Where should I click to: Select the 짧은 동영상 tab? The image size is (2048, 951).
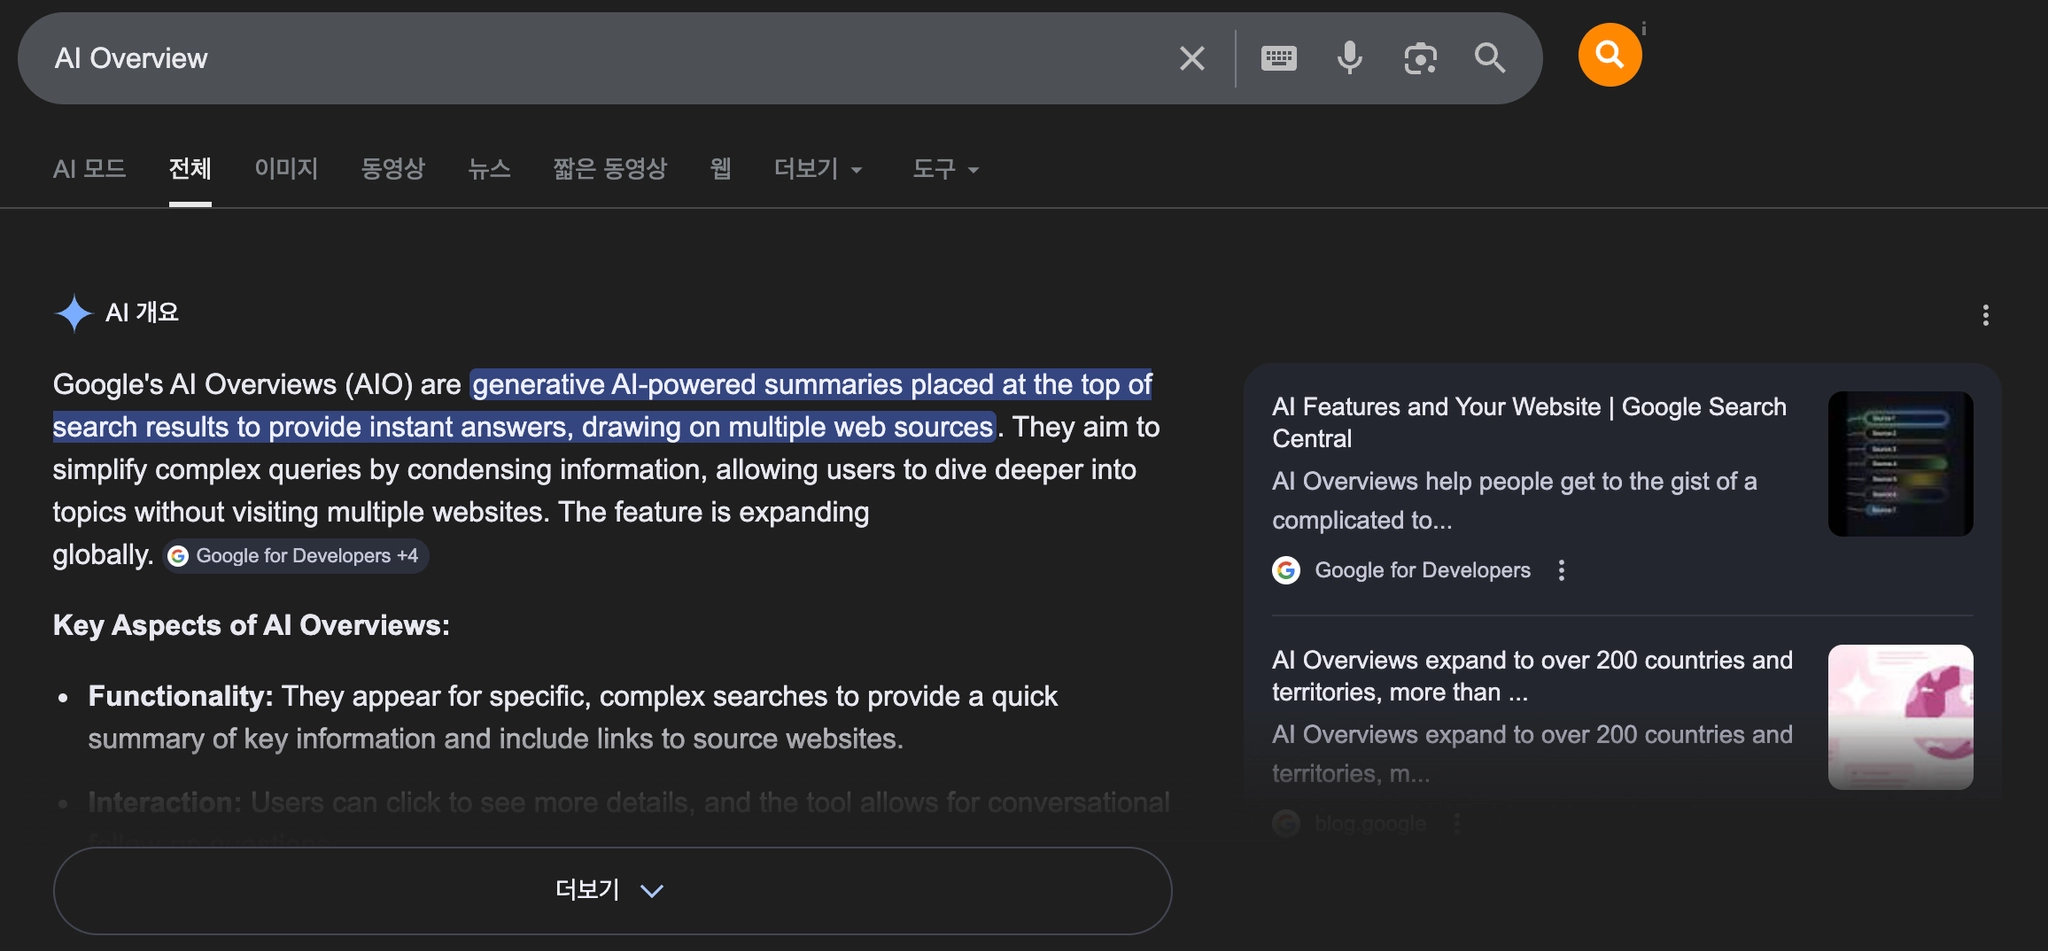point(609,169)
